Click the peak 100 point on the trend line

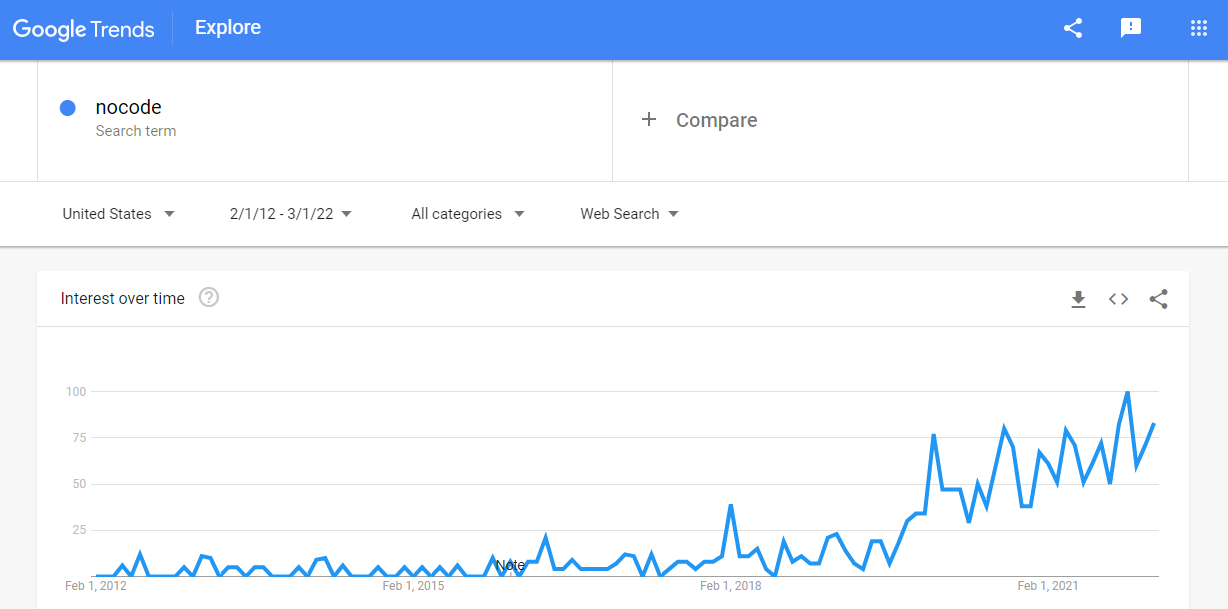[x=1128, y=392]
